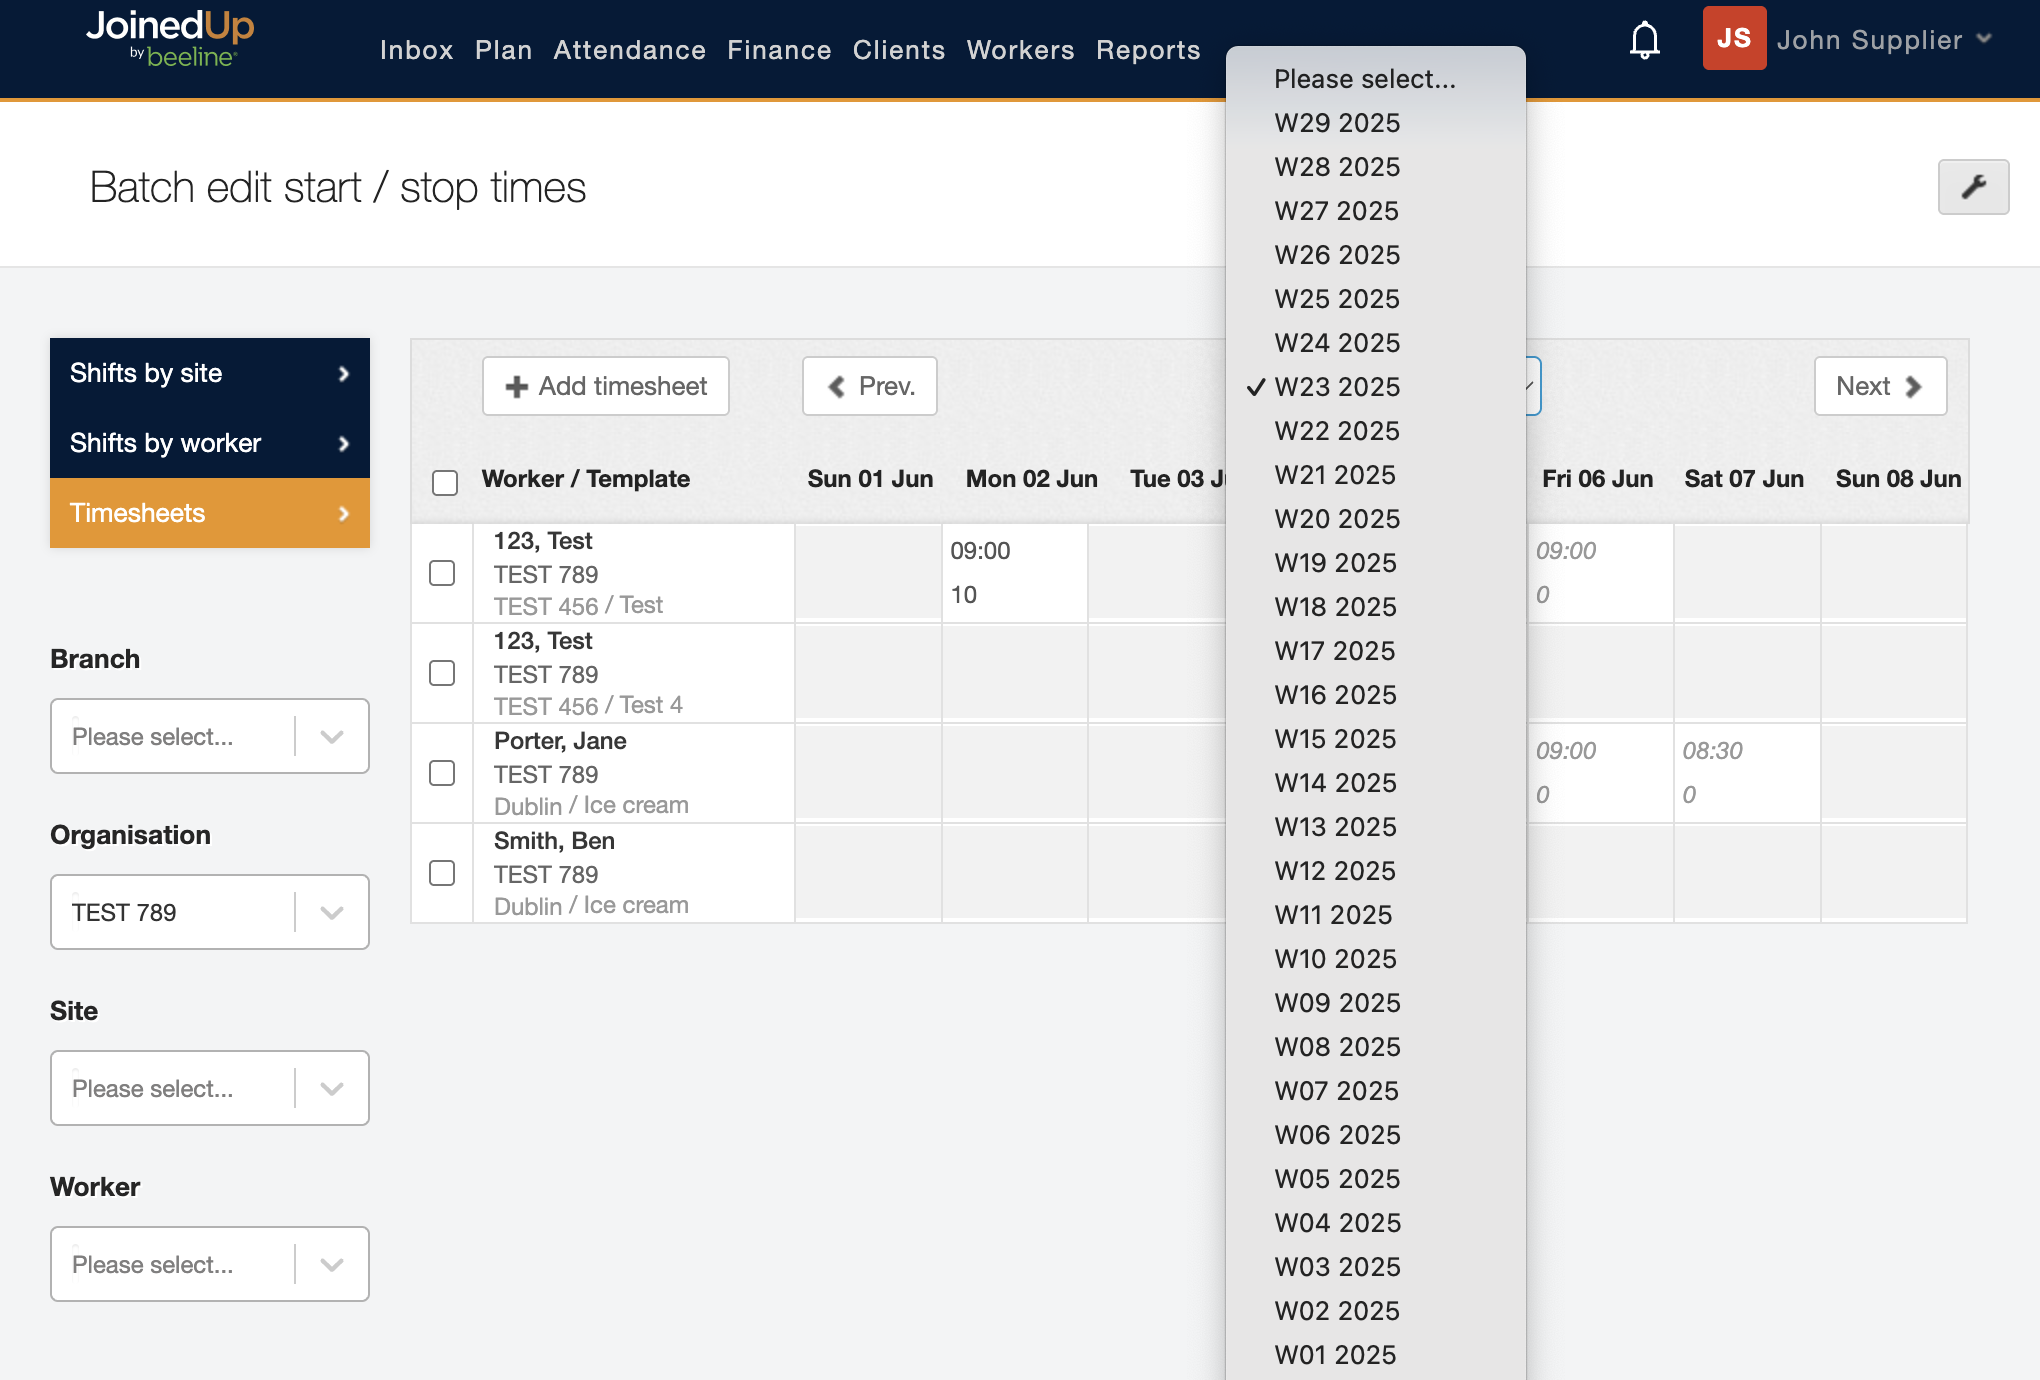Choose W12 2025 in the dropdown list
The height and width of the screenshot is (1380, 2040).
[1335, 871]
